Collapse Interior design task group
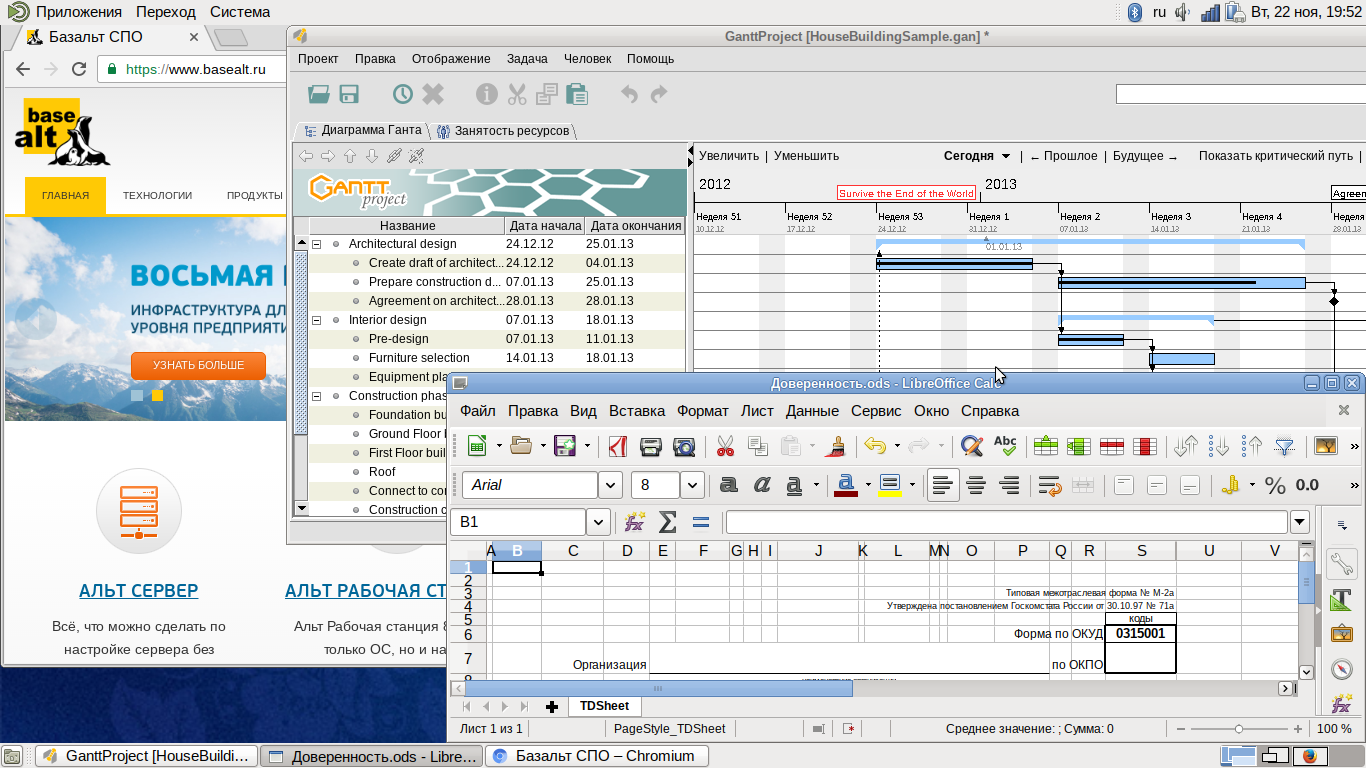Image resolution: width=1366 pixels, height=768 pixels. (316, 320)
